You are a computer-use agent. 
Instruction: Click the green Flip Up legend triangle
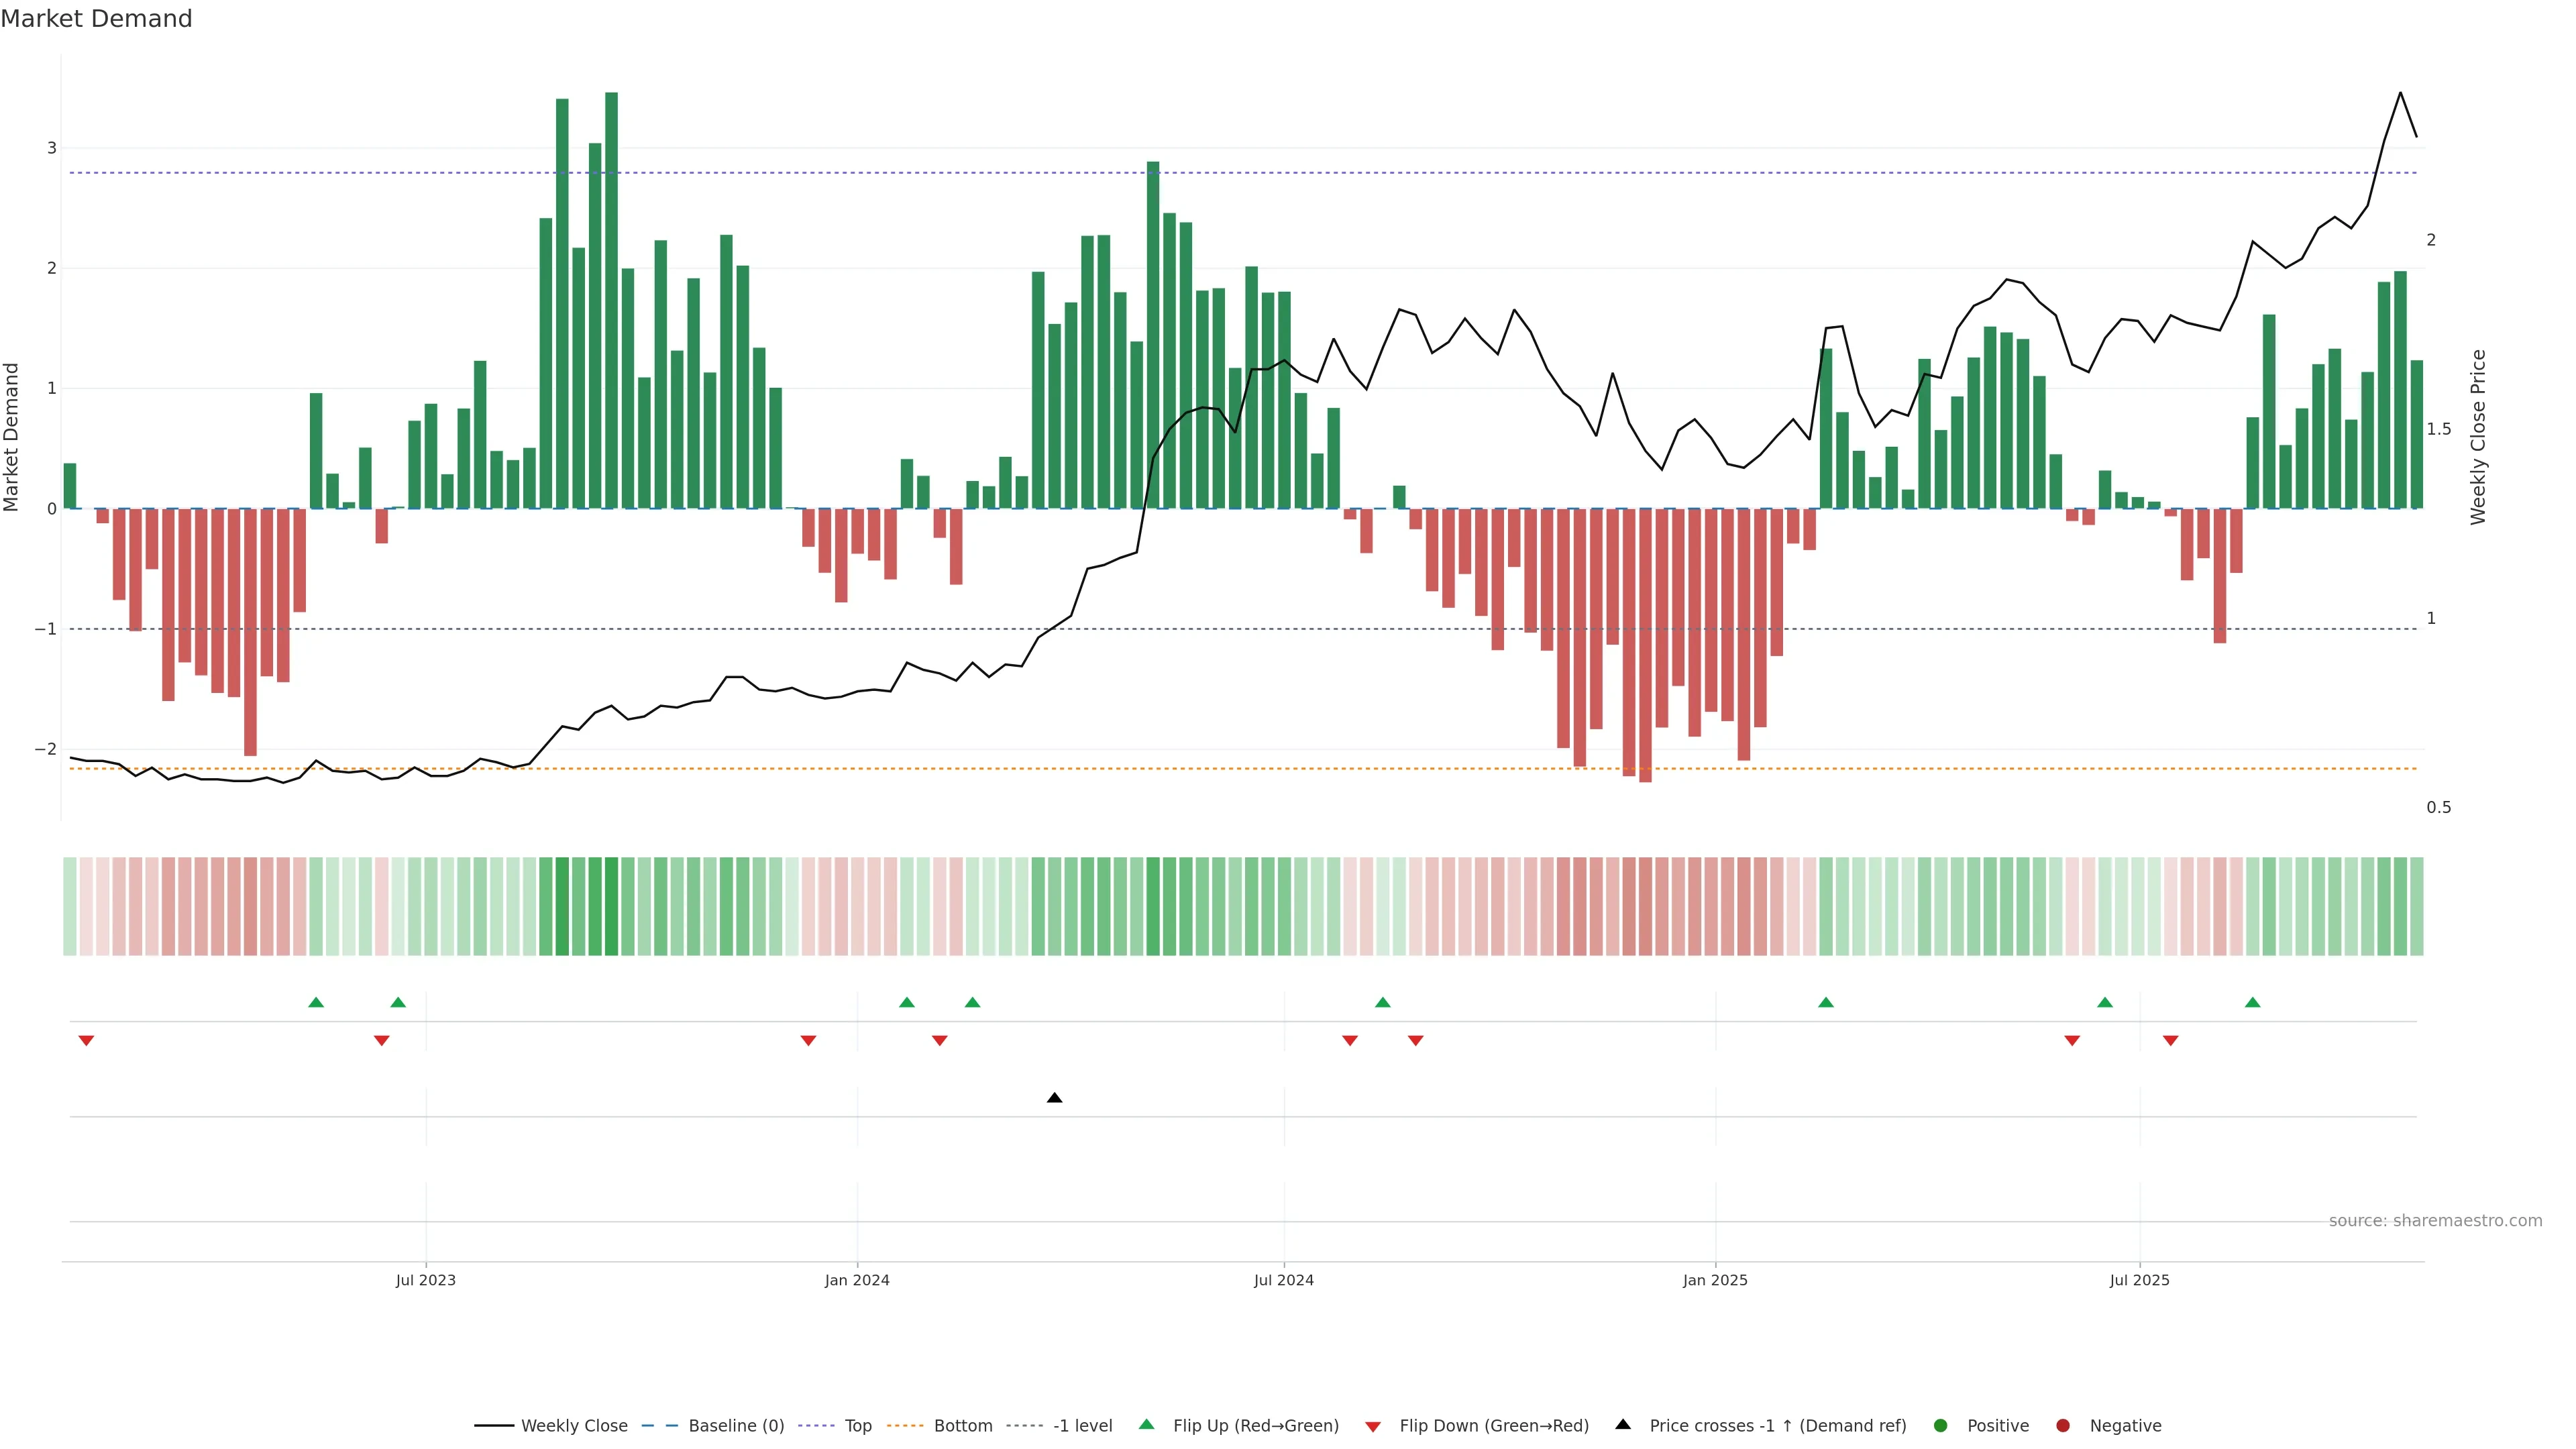coord(1147,1425)
